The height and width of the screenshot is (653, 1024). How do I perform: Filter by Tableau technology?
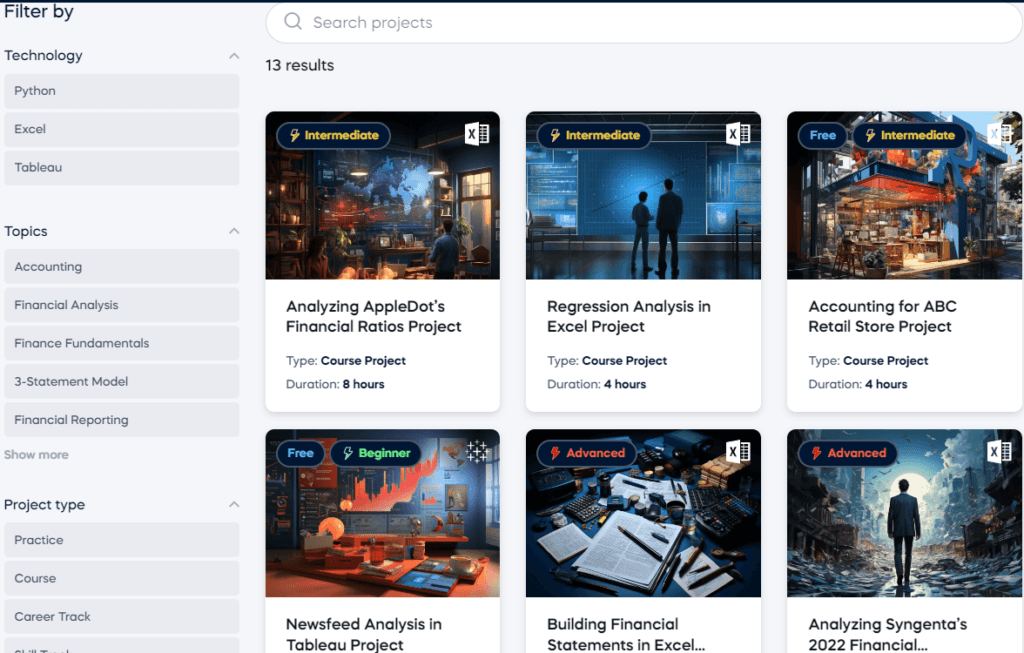pos(121,168)
